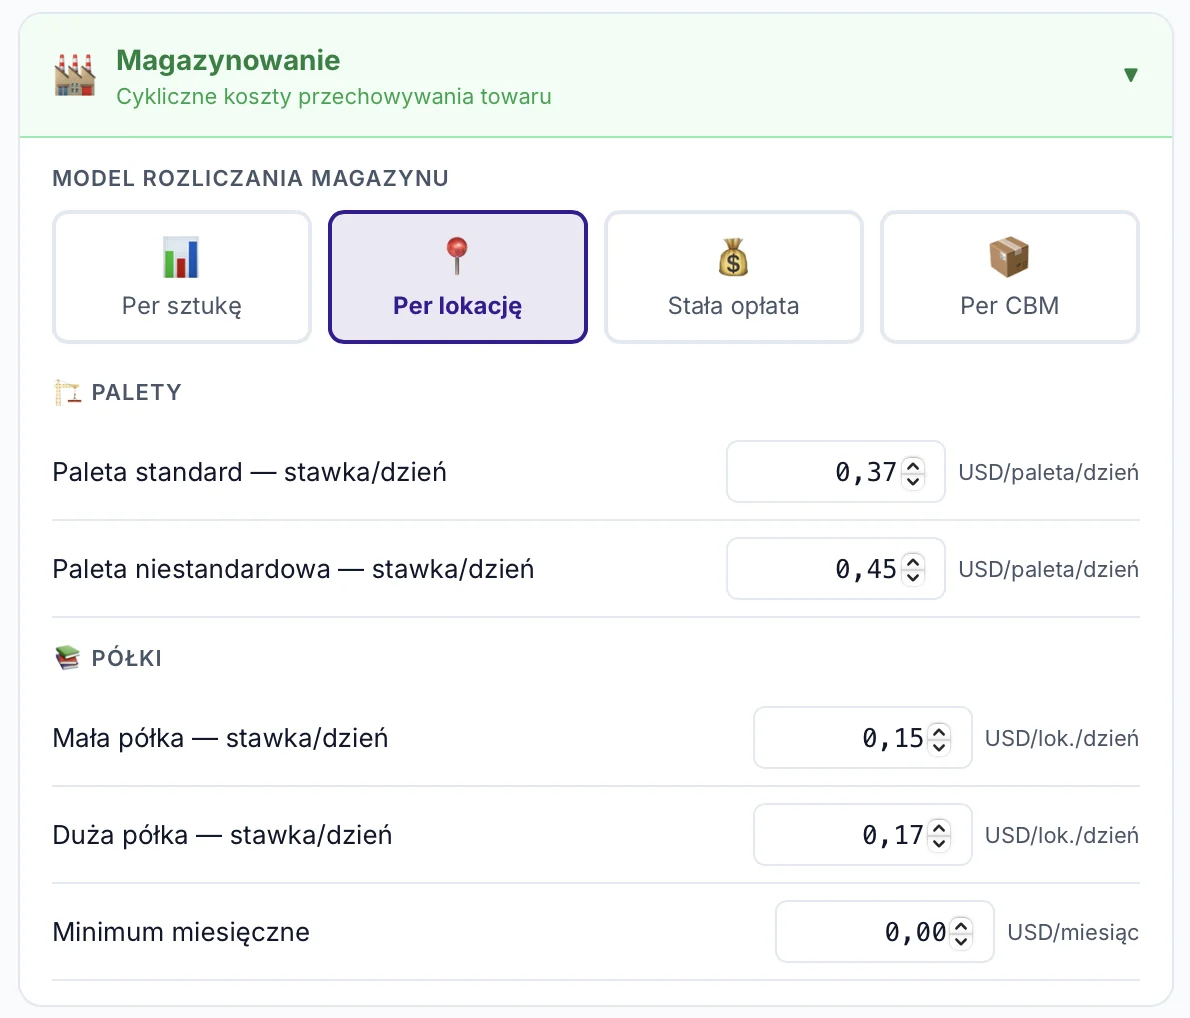This screenshot has height=1018, width=1190.
Task: Increase Minimum miesięczne with up arrow
Action: pyautogui.click(x=962, y=925)
